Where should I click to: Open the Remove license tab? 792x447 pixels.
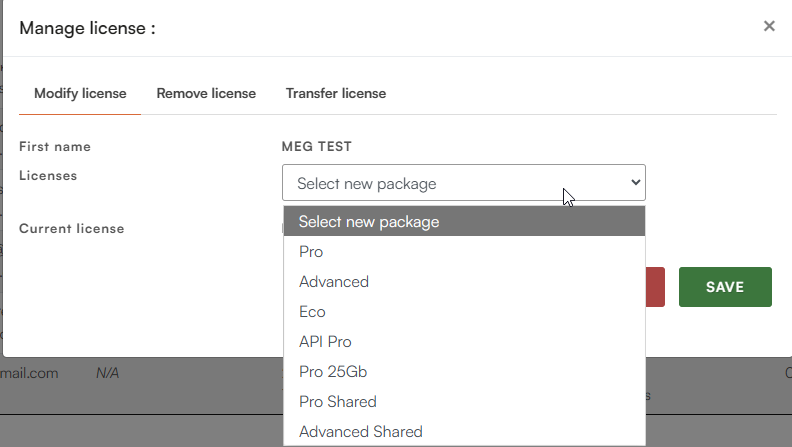[206, 94]
